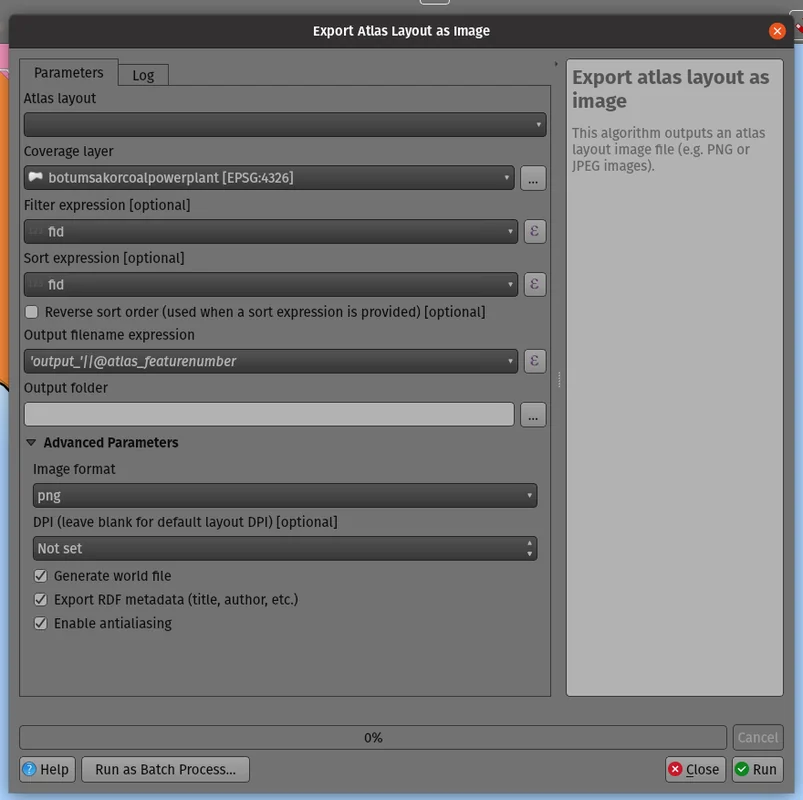Browse for Output folder with ellipsis button
The height and width of the screenshot is (800, 803).
(533, 415)
